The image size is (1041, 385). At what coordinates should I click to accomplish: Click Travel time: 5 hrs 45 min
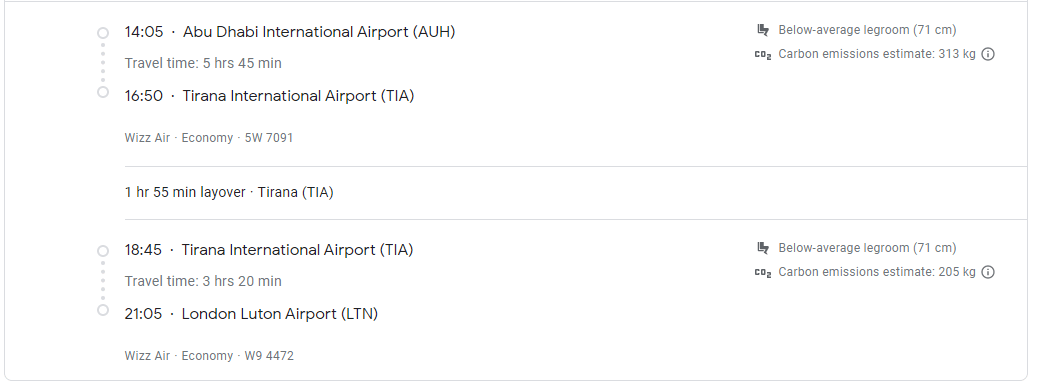click(x=203, y=63)
